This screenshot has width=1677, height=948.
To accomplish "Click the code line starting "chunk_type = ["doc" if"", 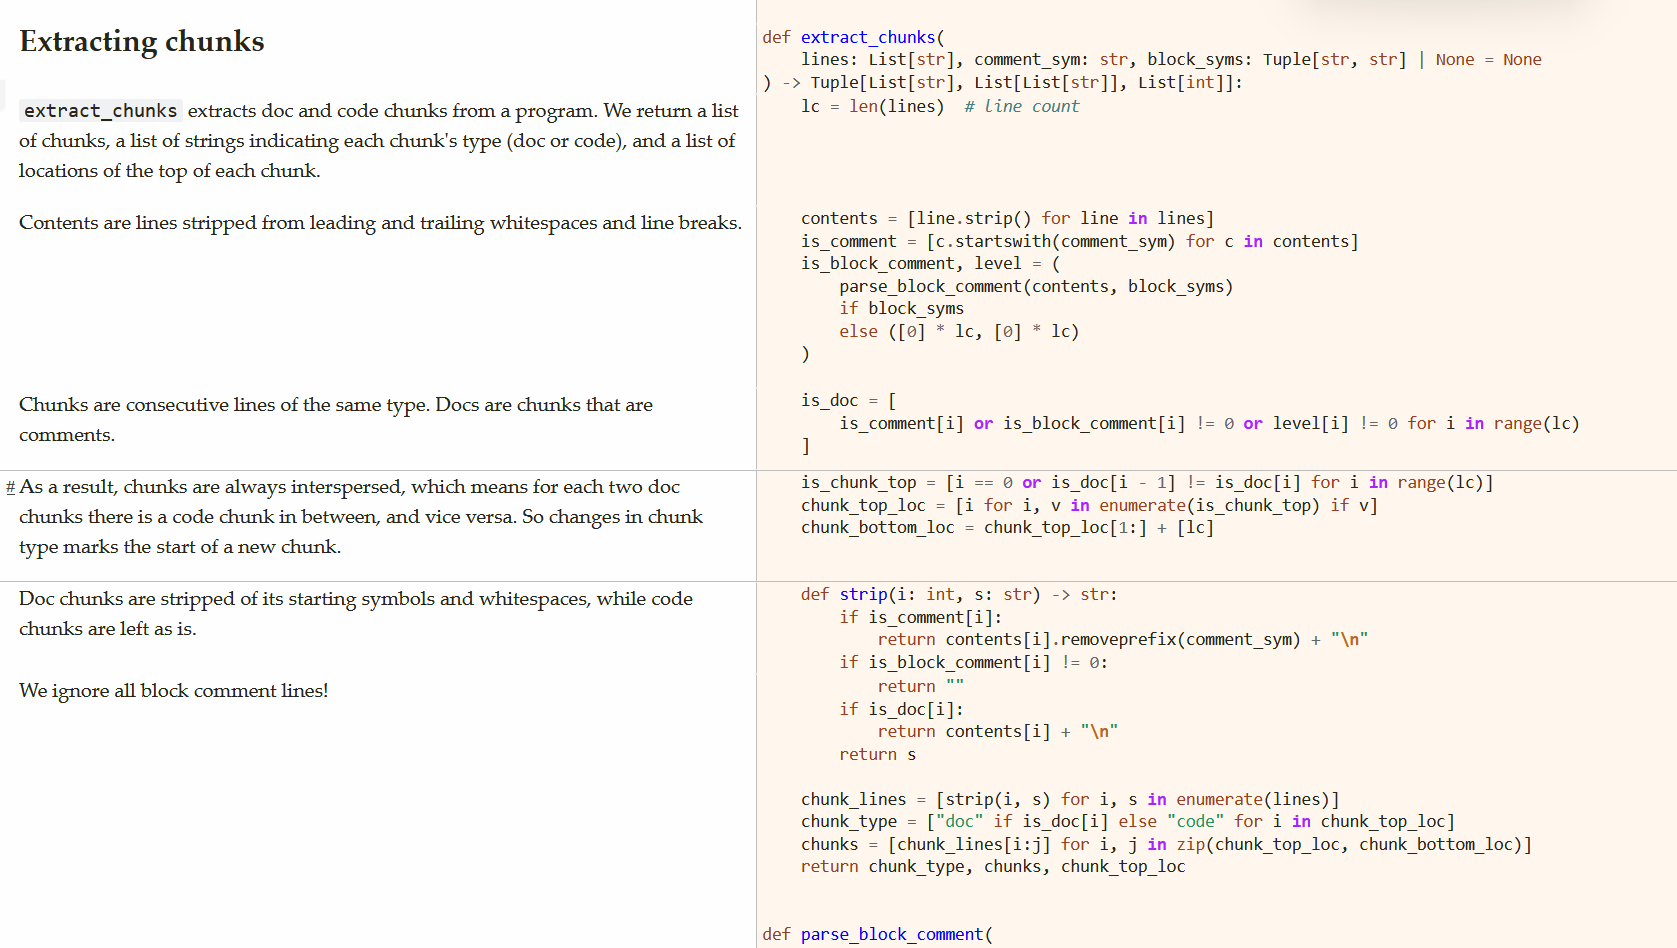I will pos(1128,822).
